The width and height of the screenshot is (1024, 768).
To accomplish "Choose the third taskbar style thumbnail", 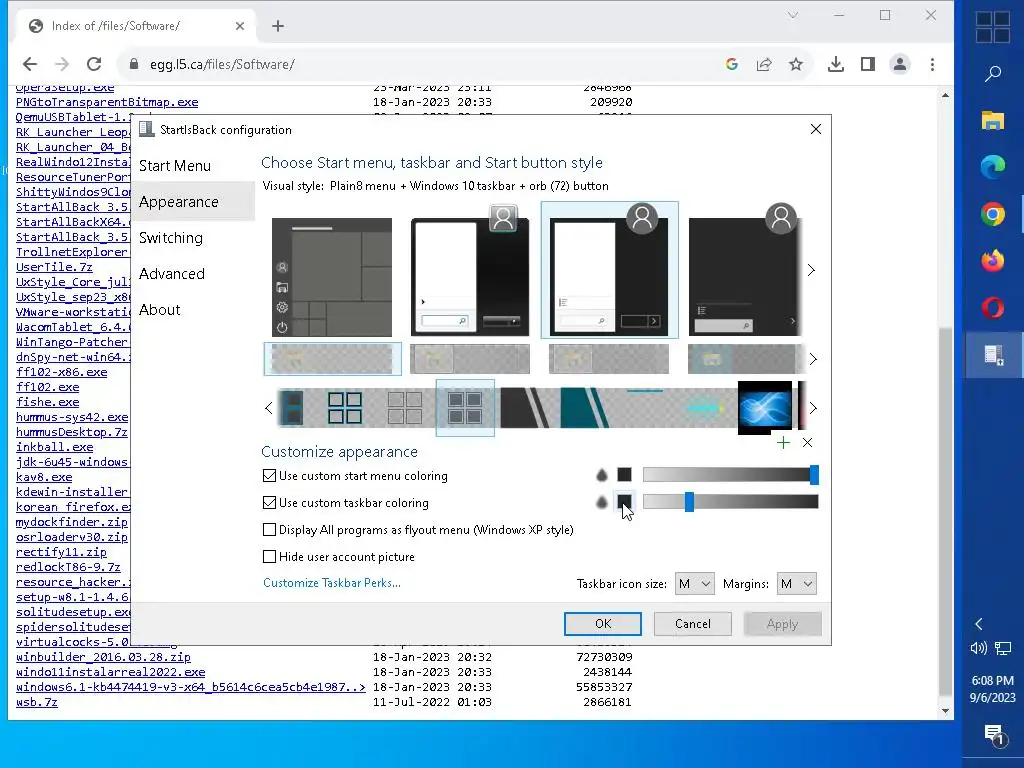I will 609,359.
